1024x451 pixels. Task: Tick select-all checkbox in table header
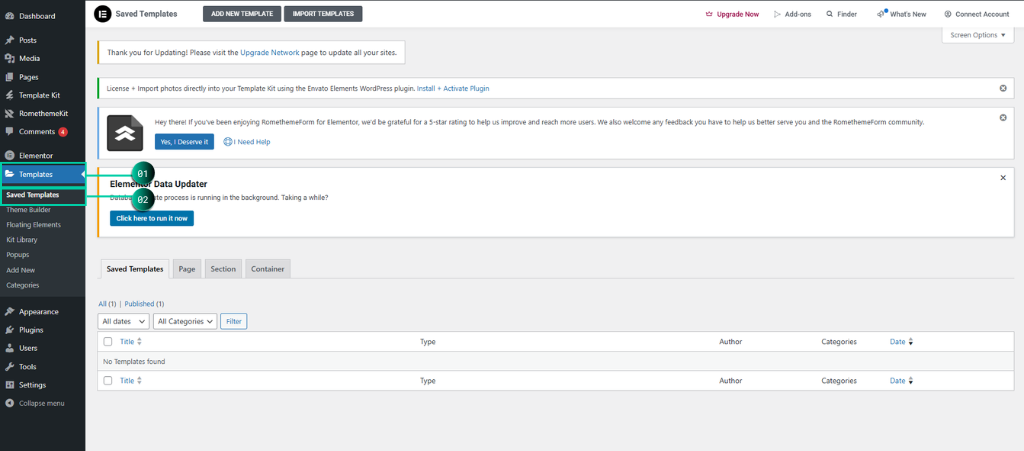point(108,341)
